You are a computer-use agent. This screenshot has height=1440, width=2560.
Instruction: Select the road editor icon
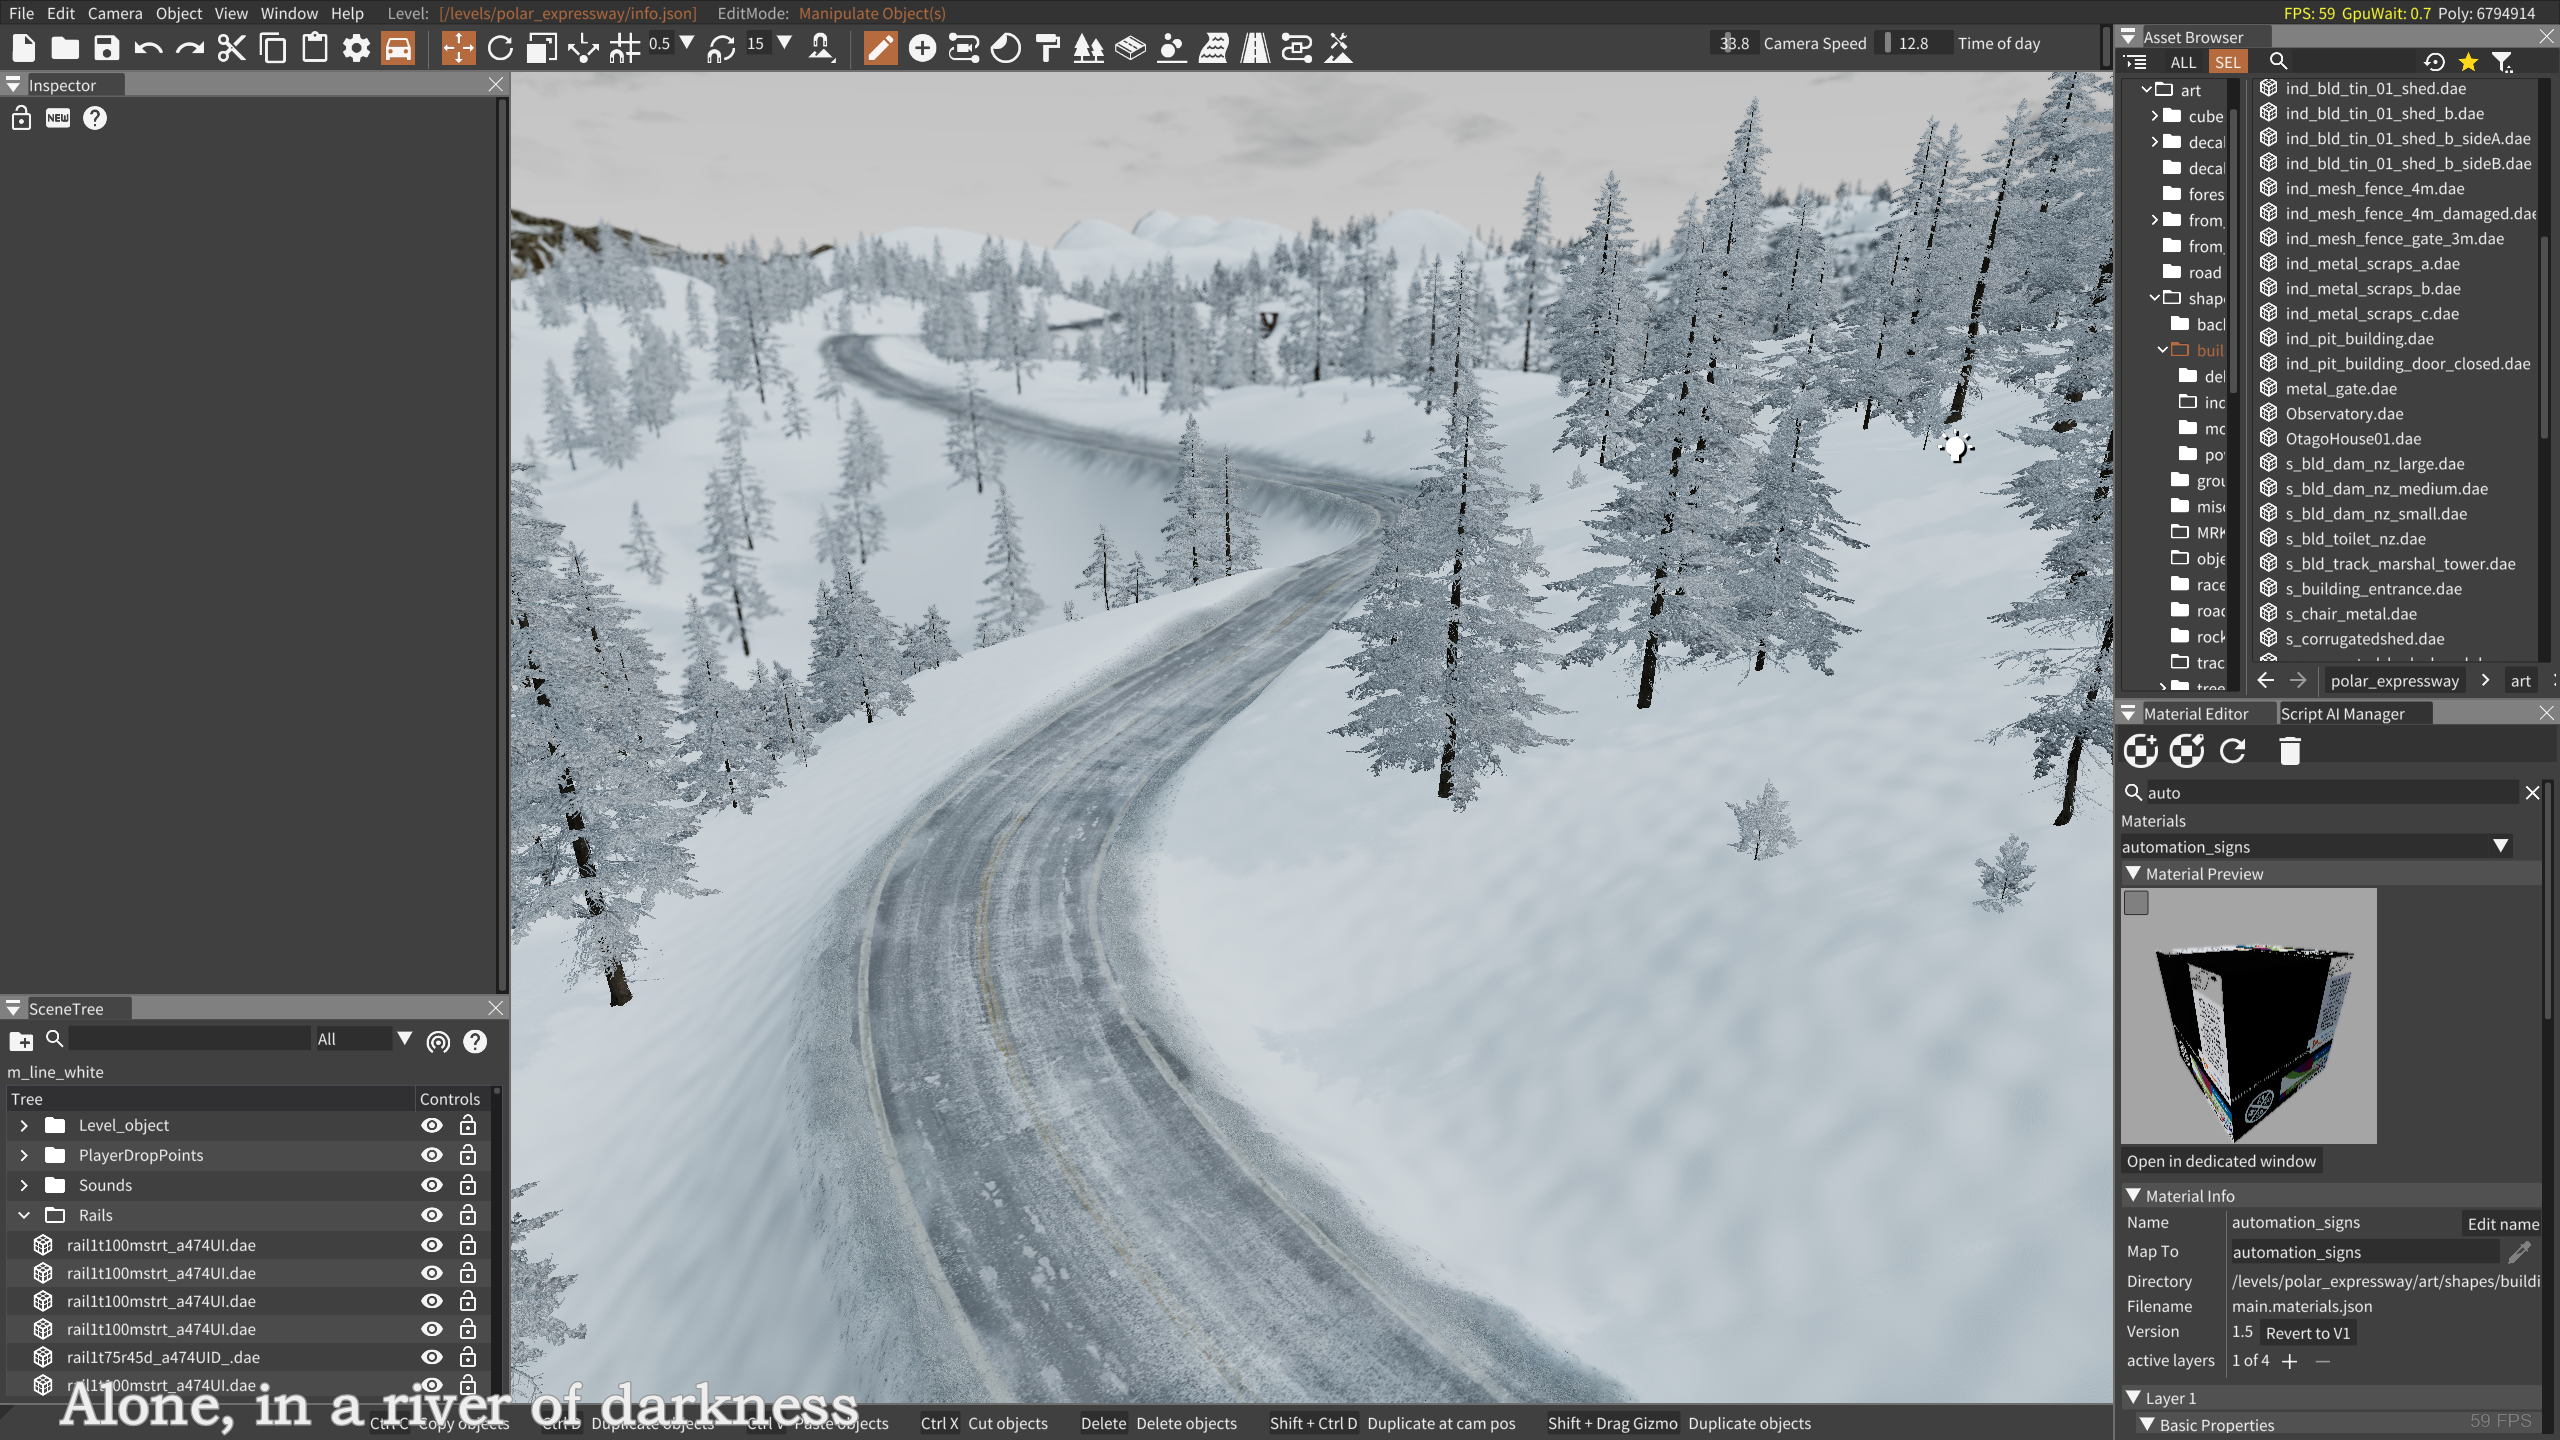pos(1254,48)
